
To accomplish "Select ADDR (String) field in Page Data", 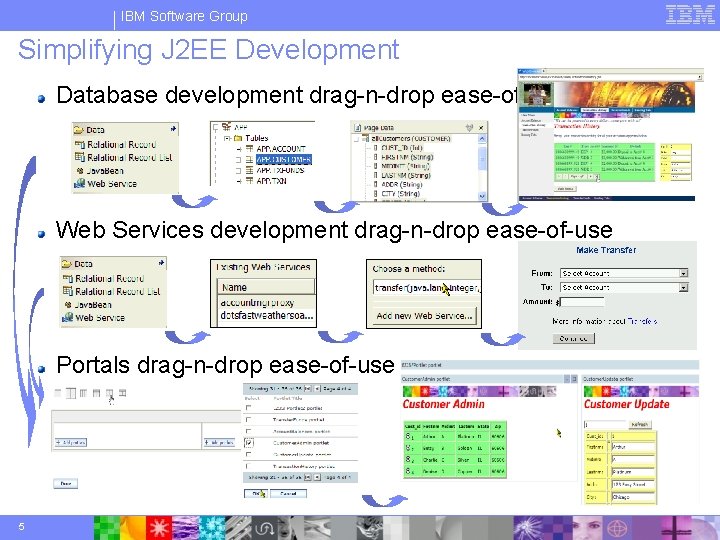I will pos(401,185).
